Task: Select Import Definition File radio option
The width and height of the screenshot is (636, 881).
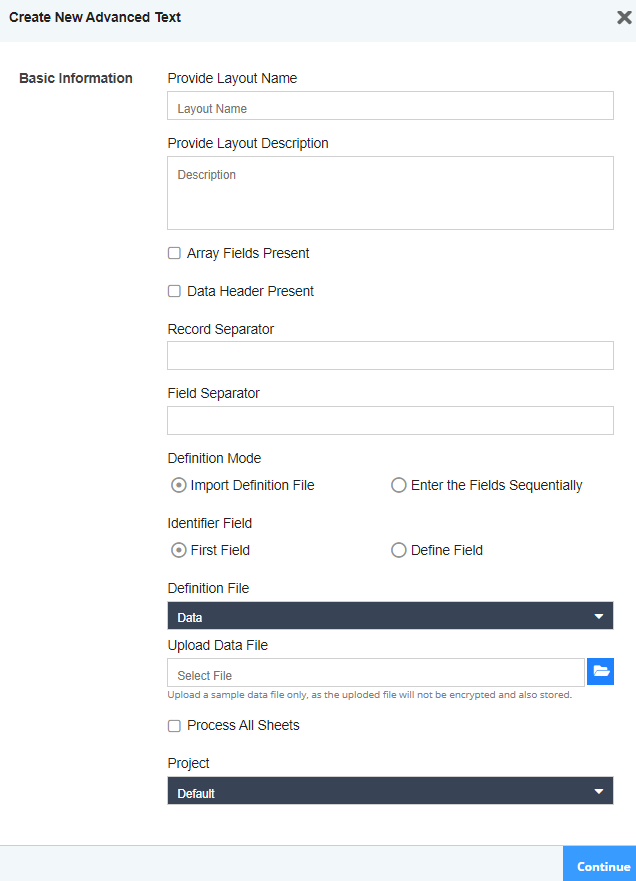Action: [179, 486]
